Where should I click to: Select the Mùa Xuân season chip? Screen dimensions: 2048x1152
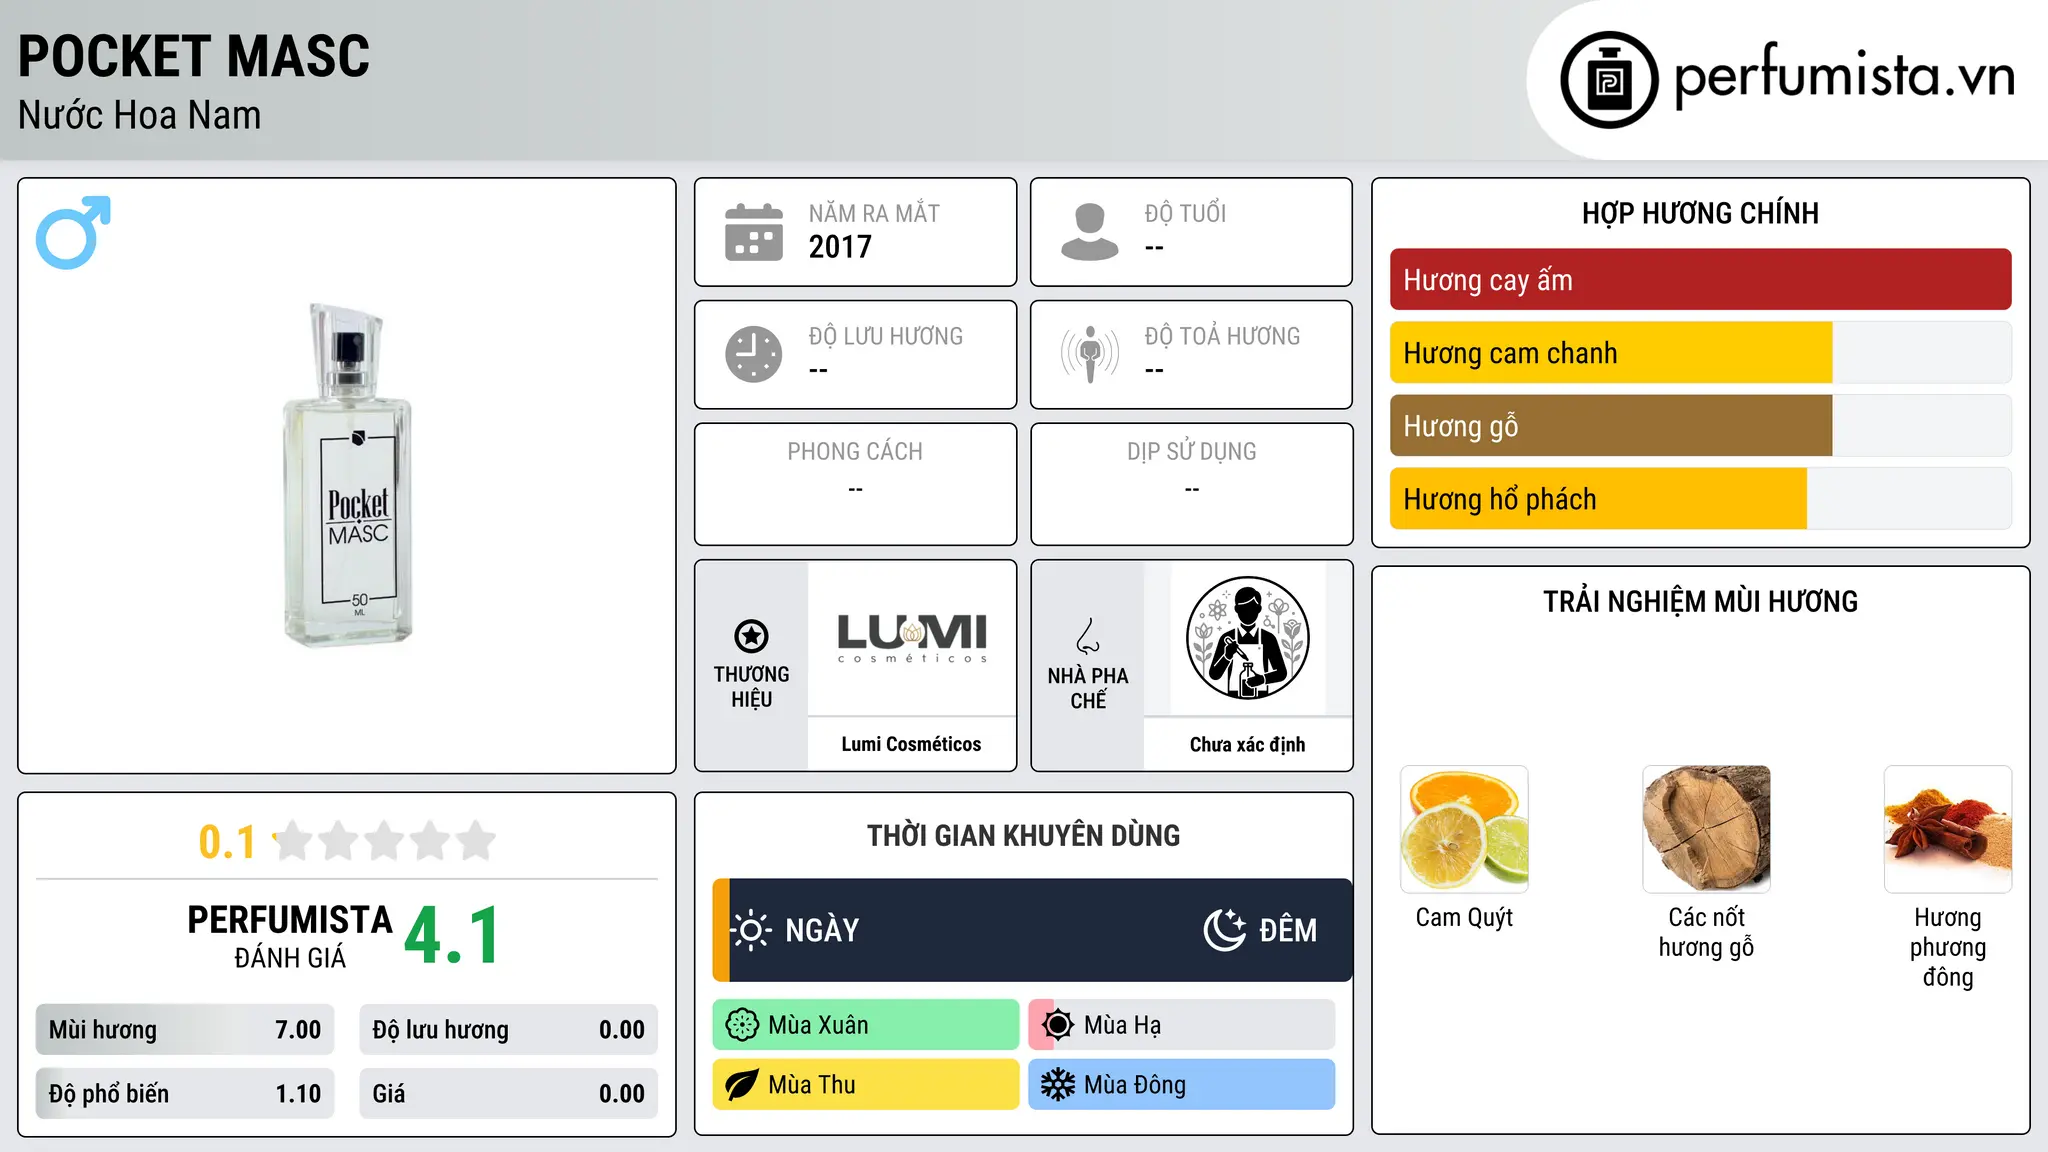pyautogui.click(x=866, y=1025)
